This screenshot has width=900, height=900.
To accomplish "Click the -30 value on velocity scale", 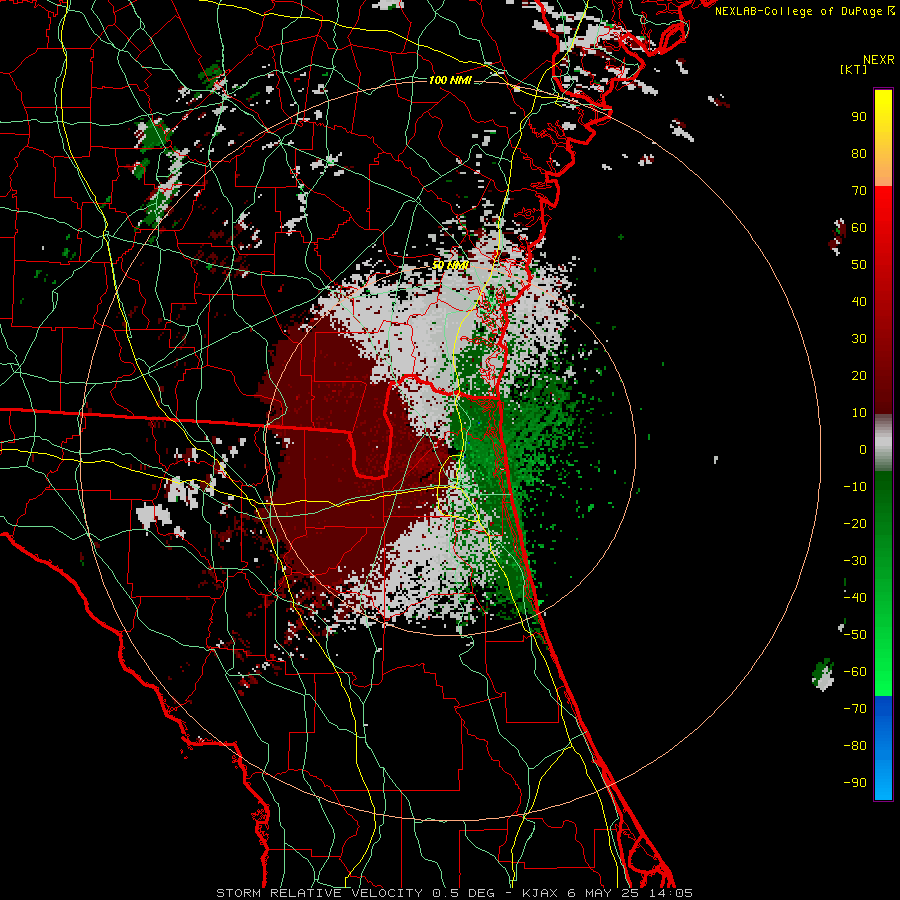I will coord(855,561).
